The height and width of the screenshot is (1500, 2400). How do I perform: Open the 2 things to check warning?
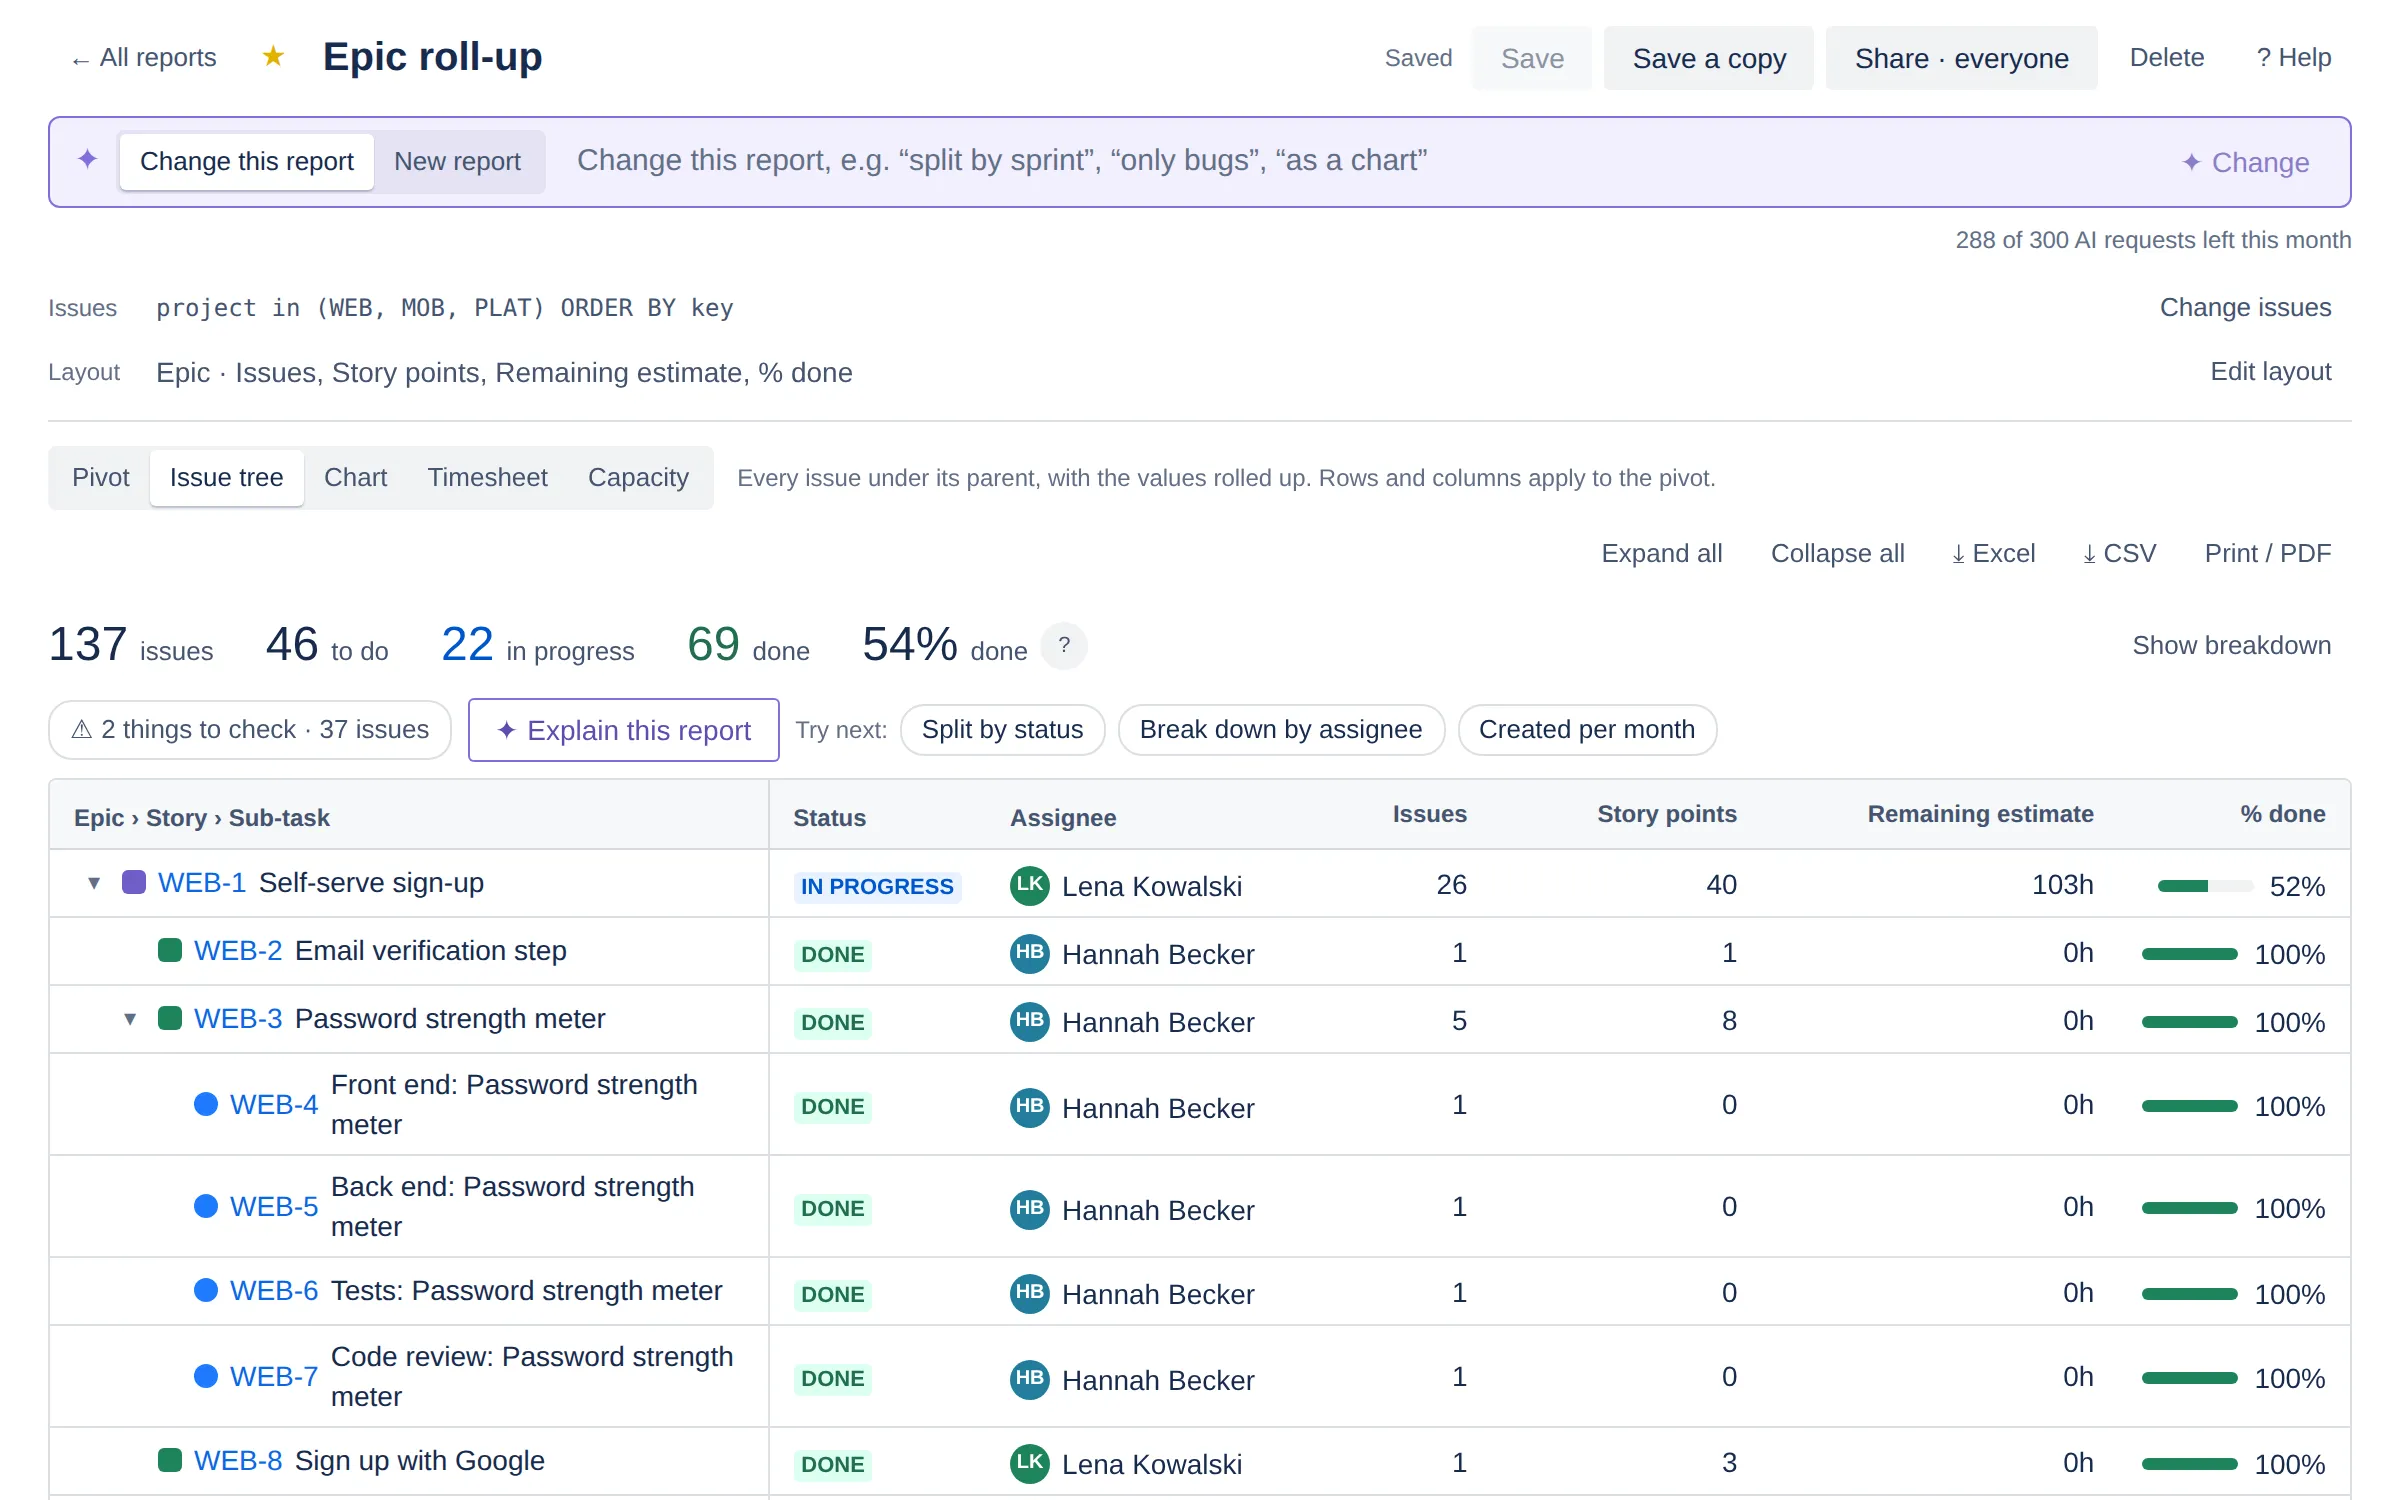[250, 730]
